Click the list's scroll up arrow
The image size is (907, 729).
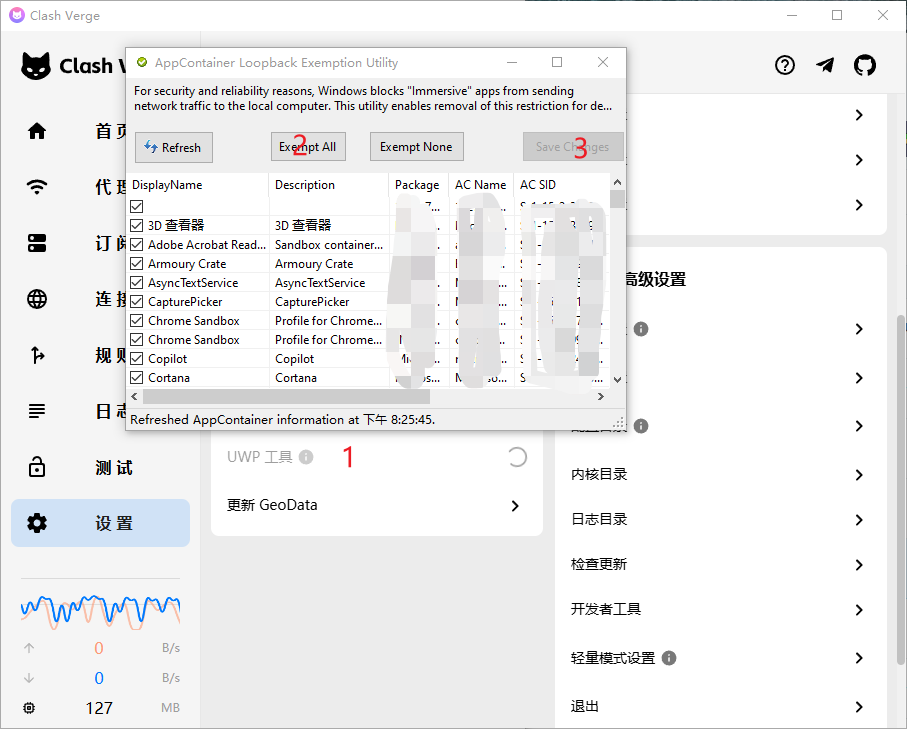[617, 182]
